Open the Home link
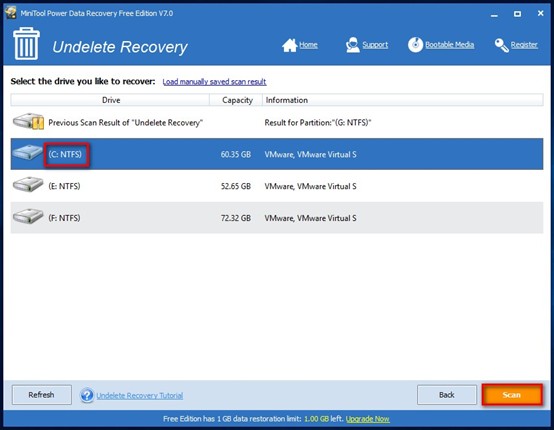The height and width of the screenshot is (430, 554). [308, 45]
